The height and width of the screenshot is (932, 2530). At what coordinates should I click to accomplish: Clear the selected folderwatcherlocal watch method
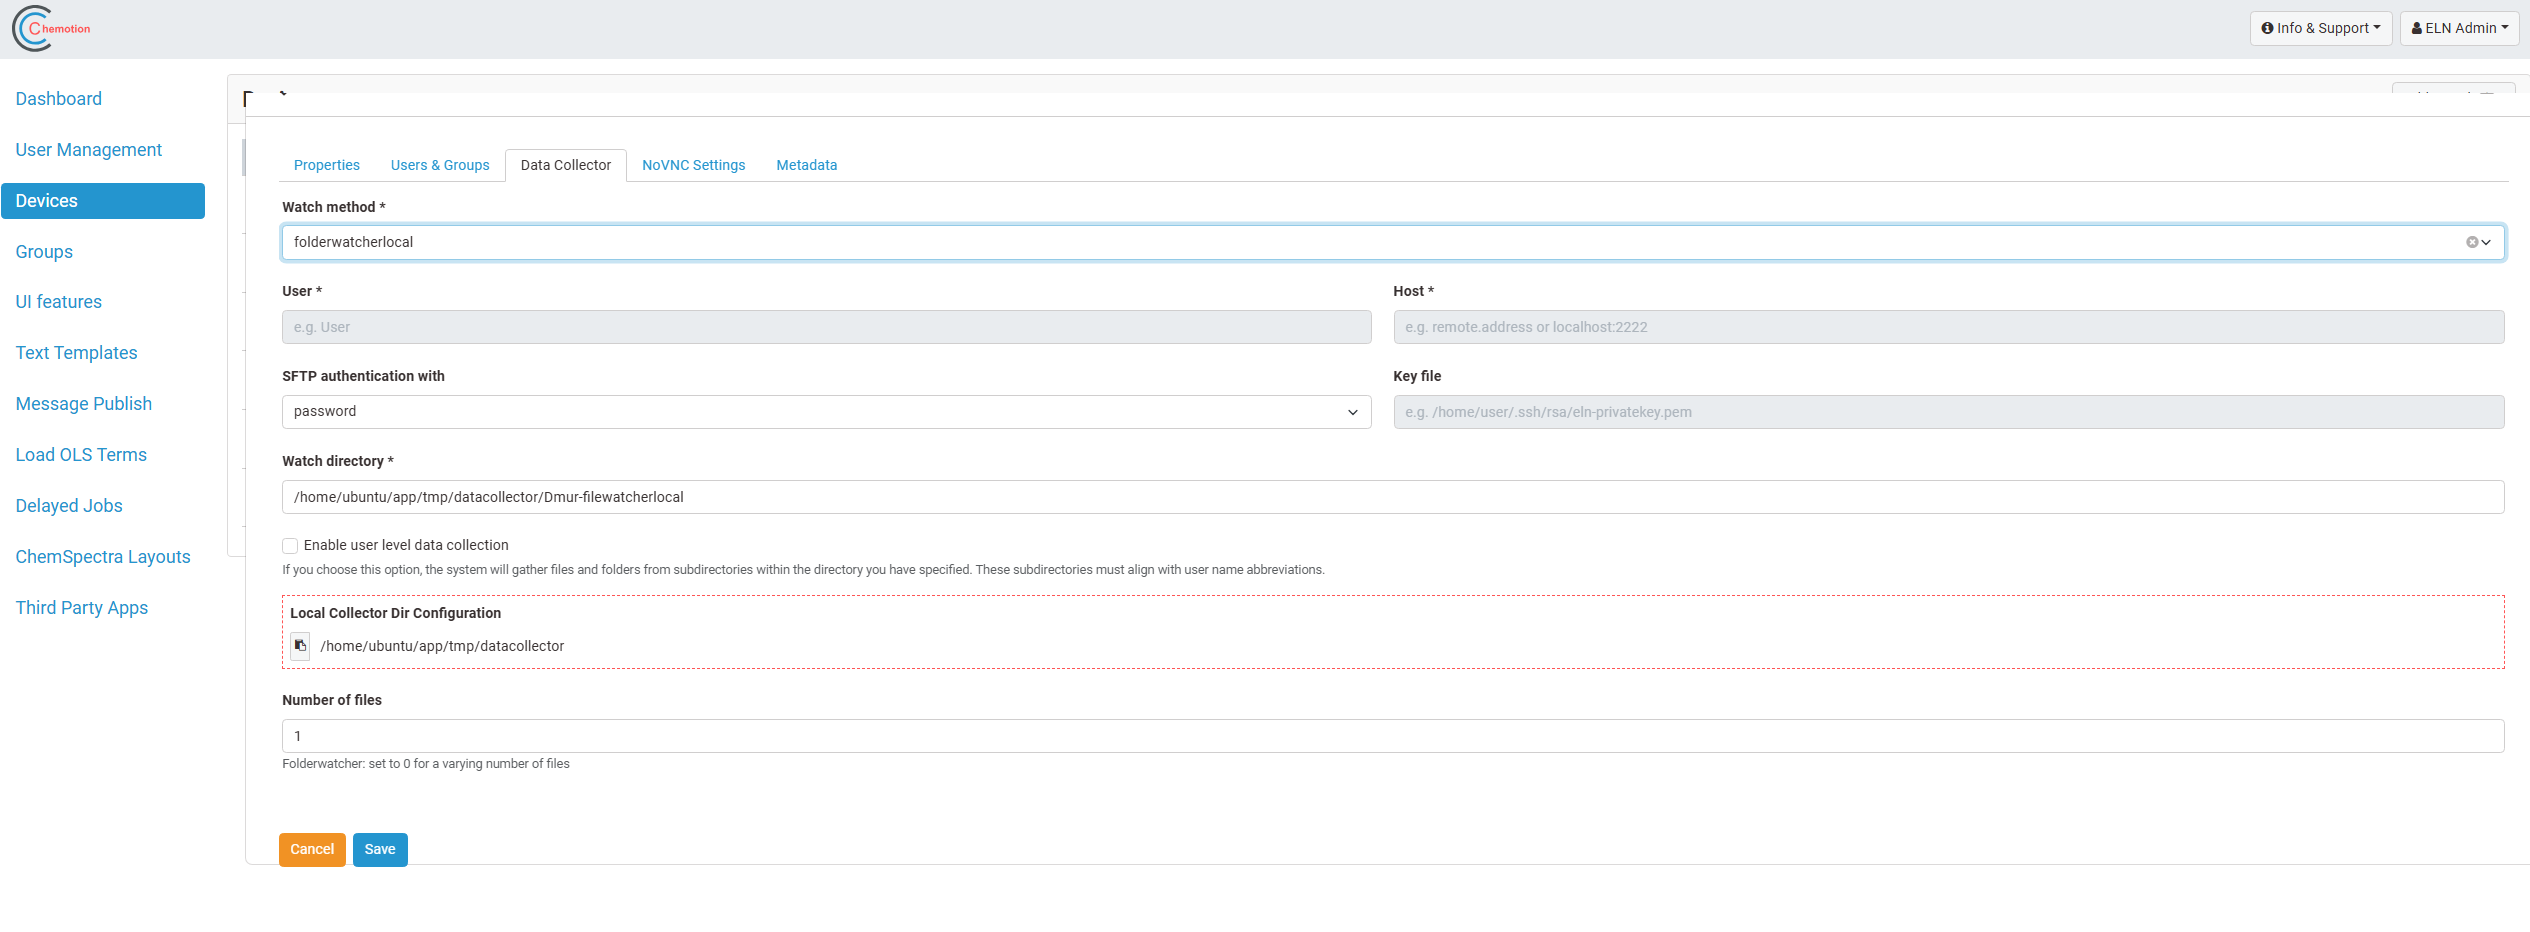(x=2472, y=242)
